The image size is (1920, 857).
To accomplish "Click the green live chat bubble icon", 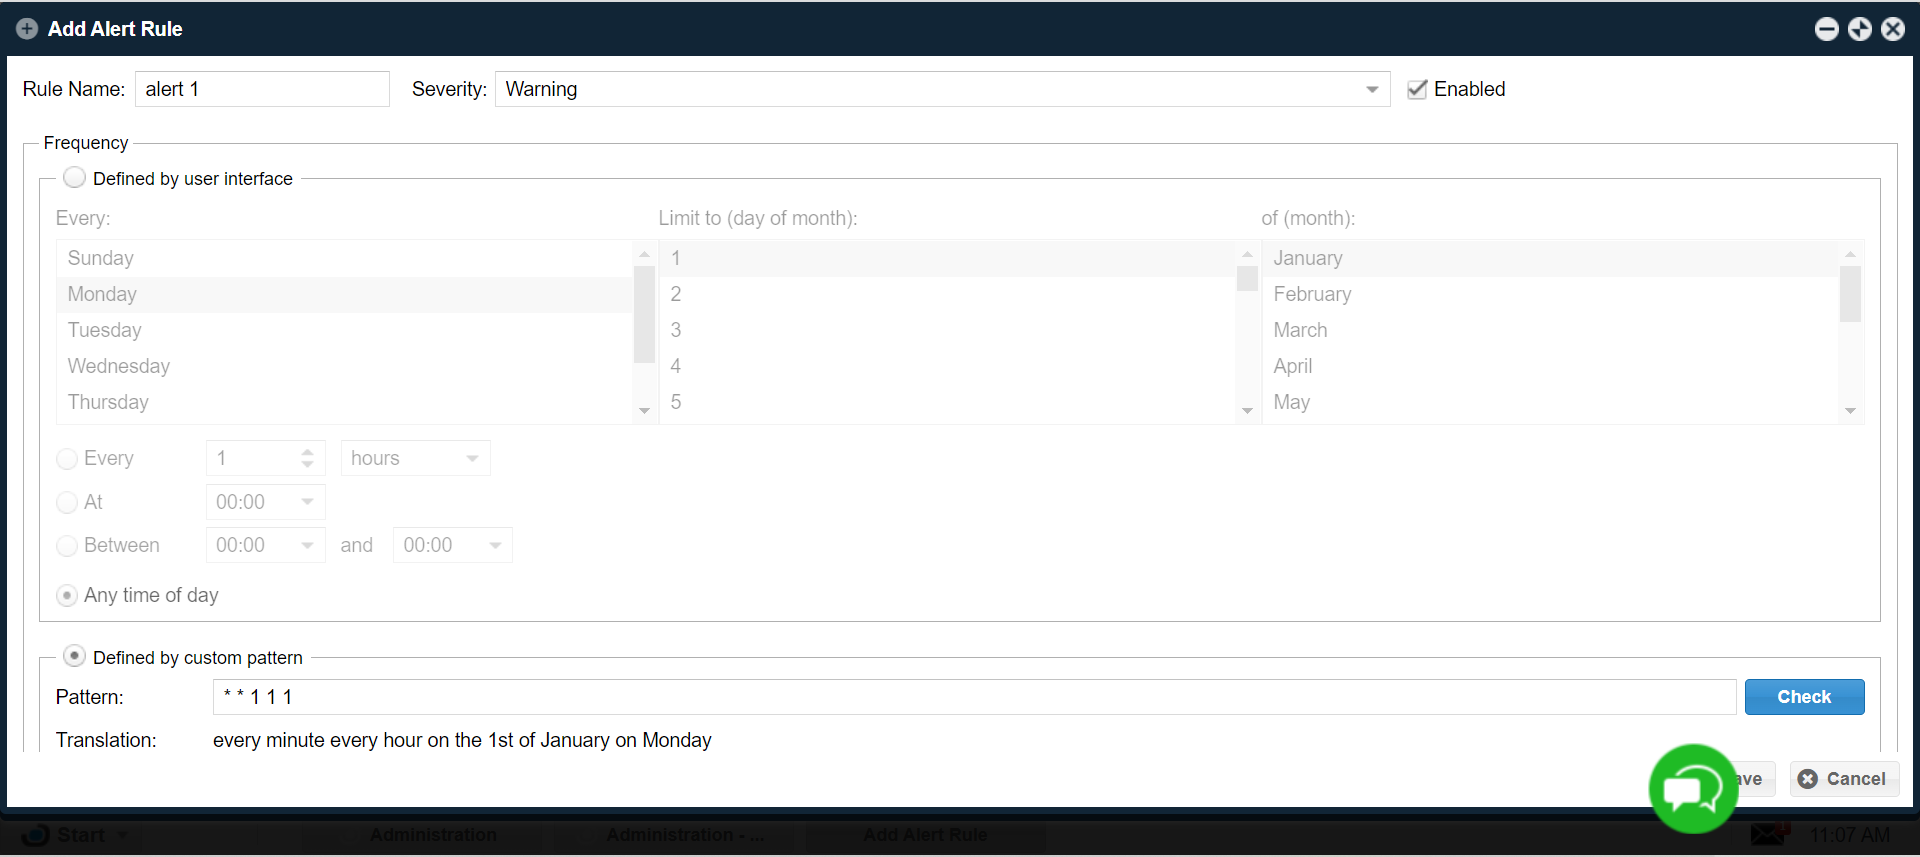I will point(1692,789).
